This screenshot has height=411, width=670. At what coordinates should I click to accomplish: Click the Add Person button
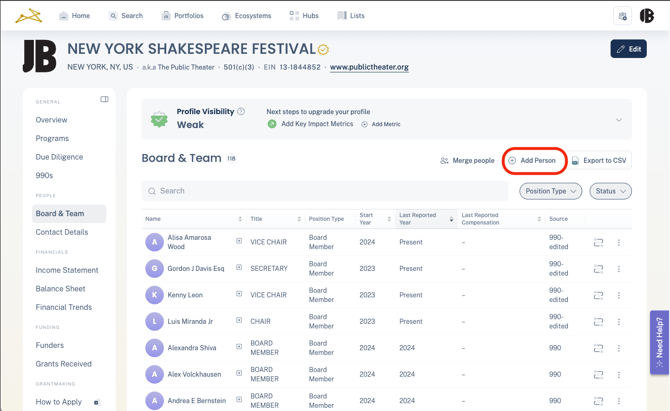point(532,160)
